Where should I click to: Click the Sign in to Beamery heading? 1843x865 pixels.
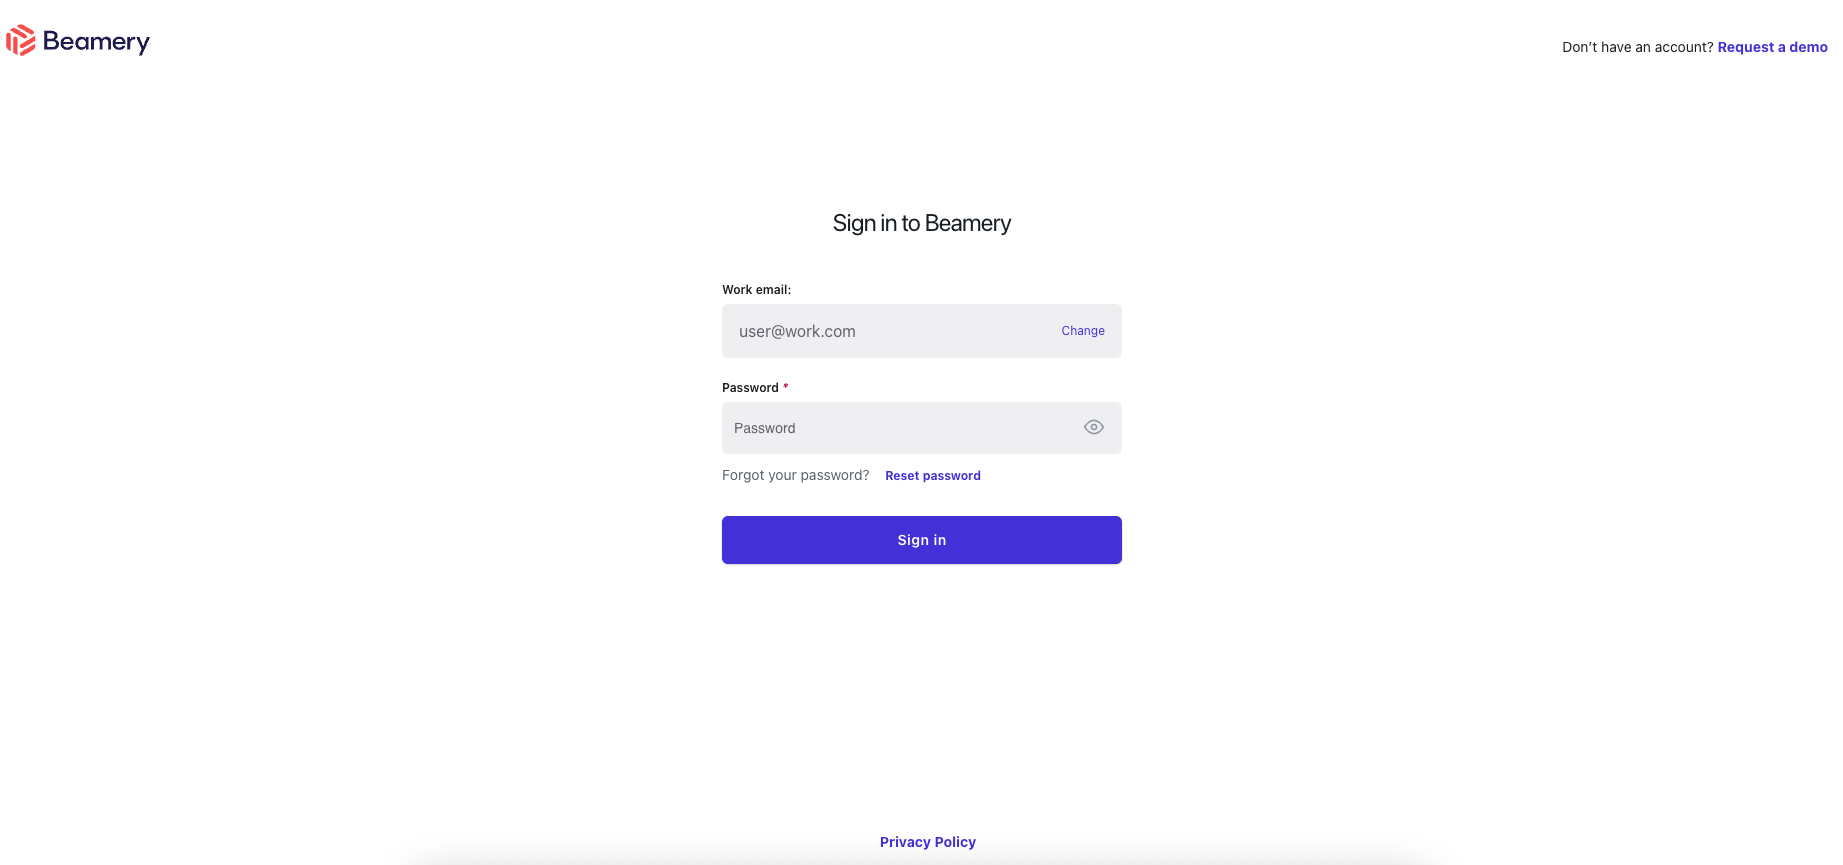[x=922, y=223]
